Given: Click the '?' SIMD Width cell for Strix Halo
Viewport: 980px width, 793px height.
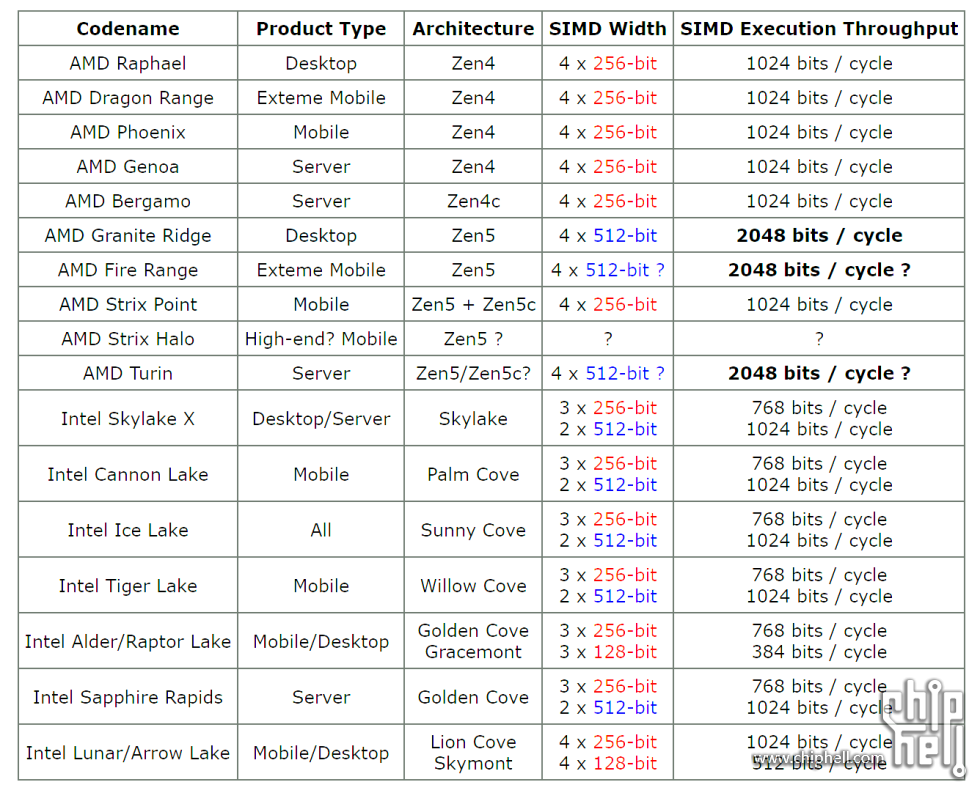Looking at the screenshot, I should (x=608, y=338).
